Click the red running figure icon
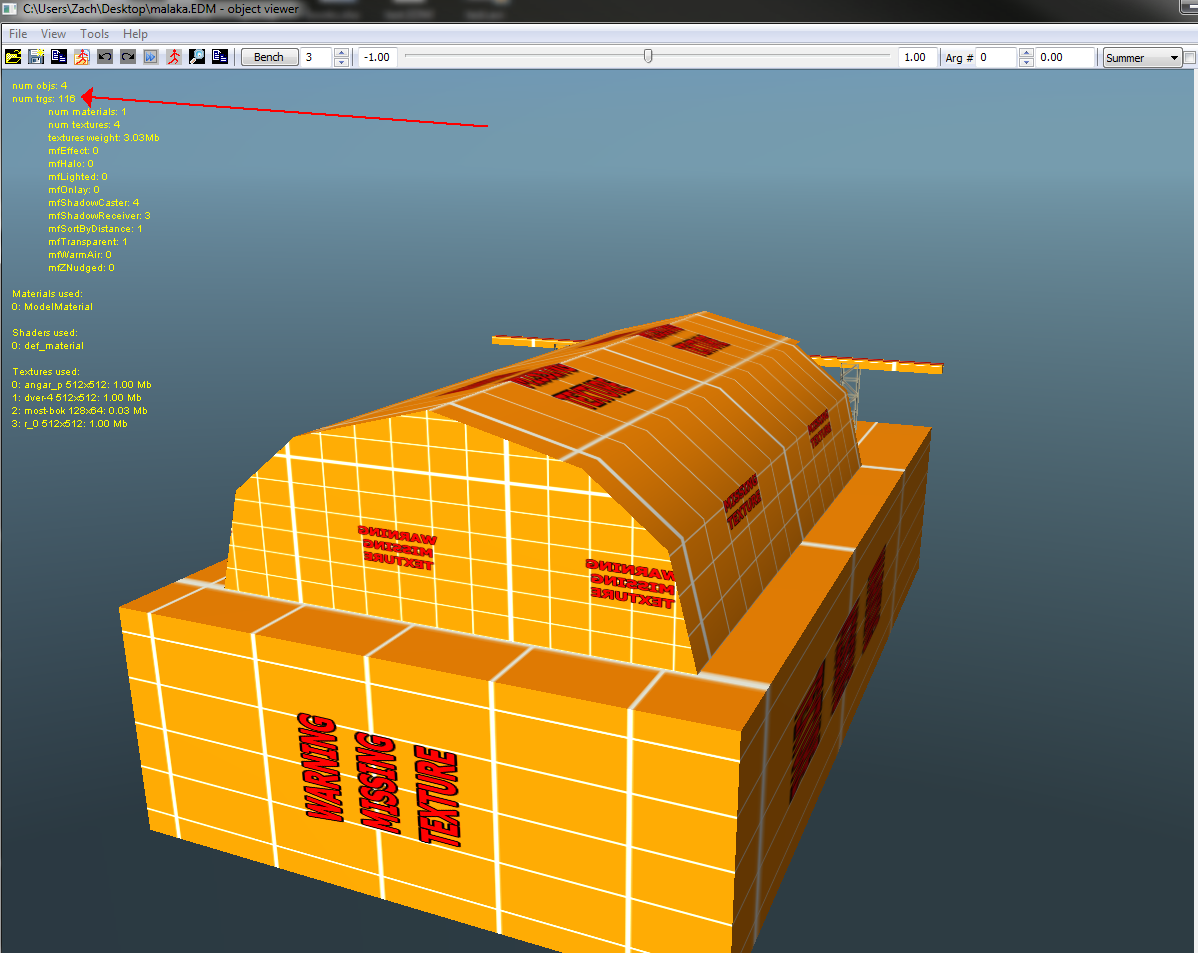 173,57
